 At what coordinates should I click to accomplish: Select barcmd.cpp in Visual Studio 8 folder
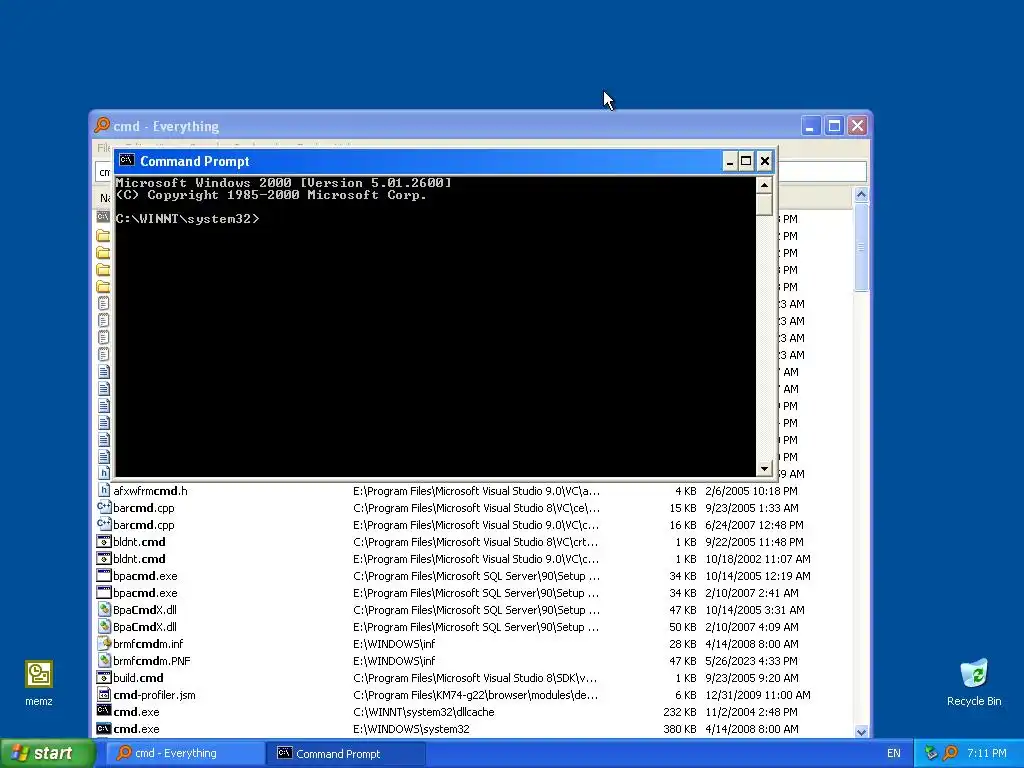[x=144, y=507]
